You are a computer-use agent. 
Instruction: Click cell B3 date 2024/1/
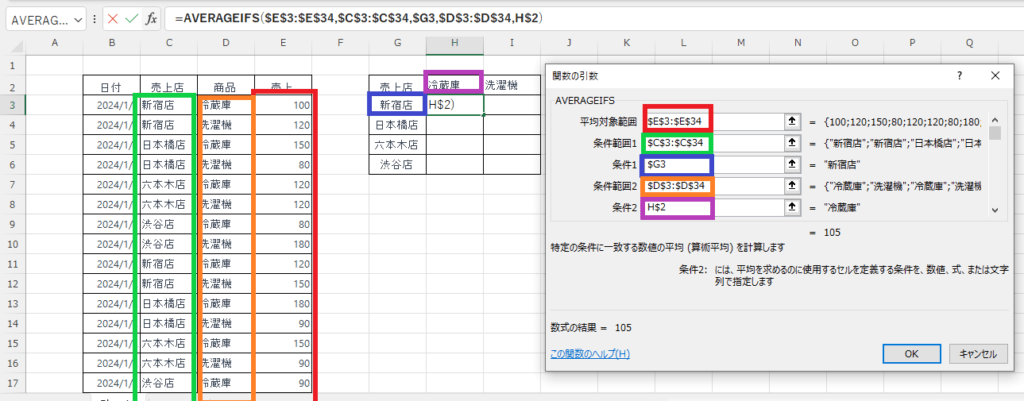[112, 104]
